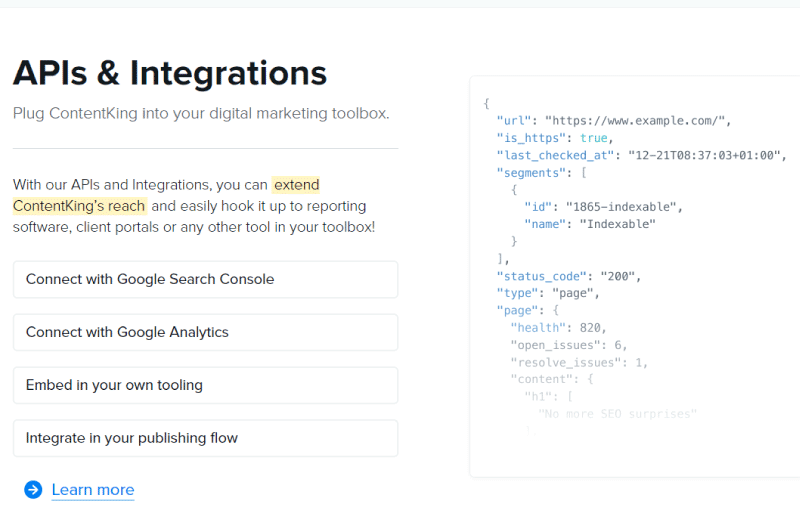This screenshot has width=800, height=530.
Task: Click the "url" key in the JSON sample
Action: point(514,121)
